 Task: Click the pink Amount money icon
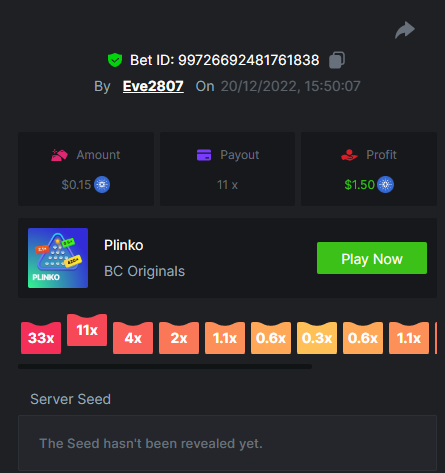point(59,155)
